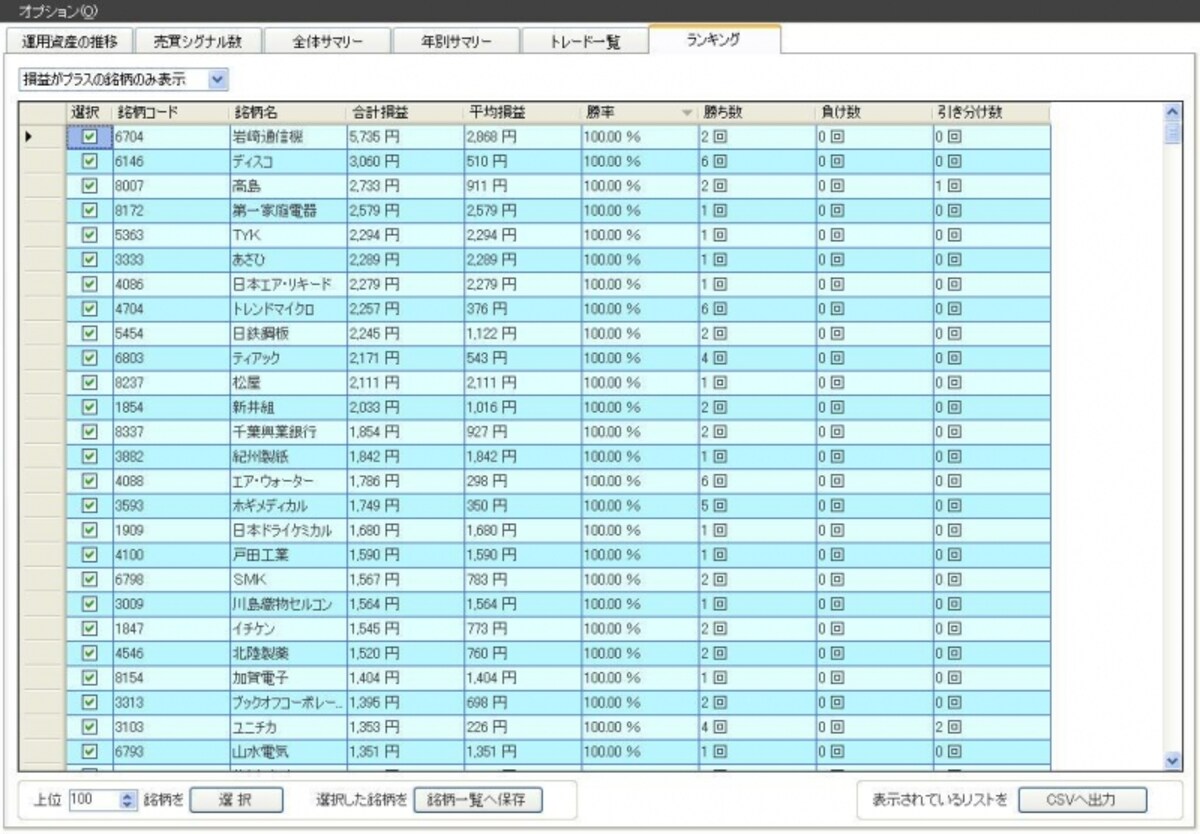The width and height of the screenshot is (1200, 834).
Task: Sort by the 平均損益 column header
Action: [x=521, y=112]
